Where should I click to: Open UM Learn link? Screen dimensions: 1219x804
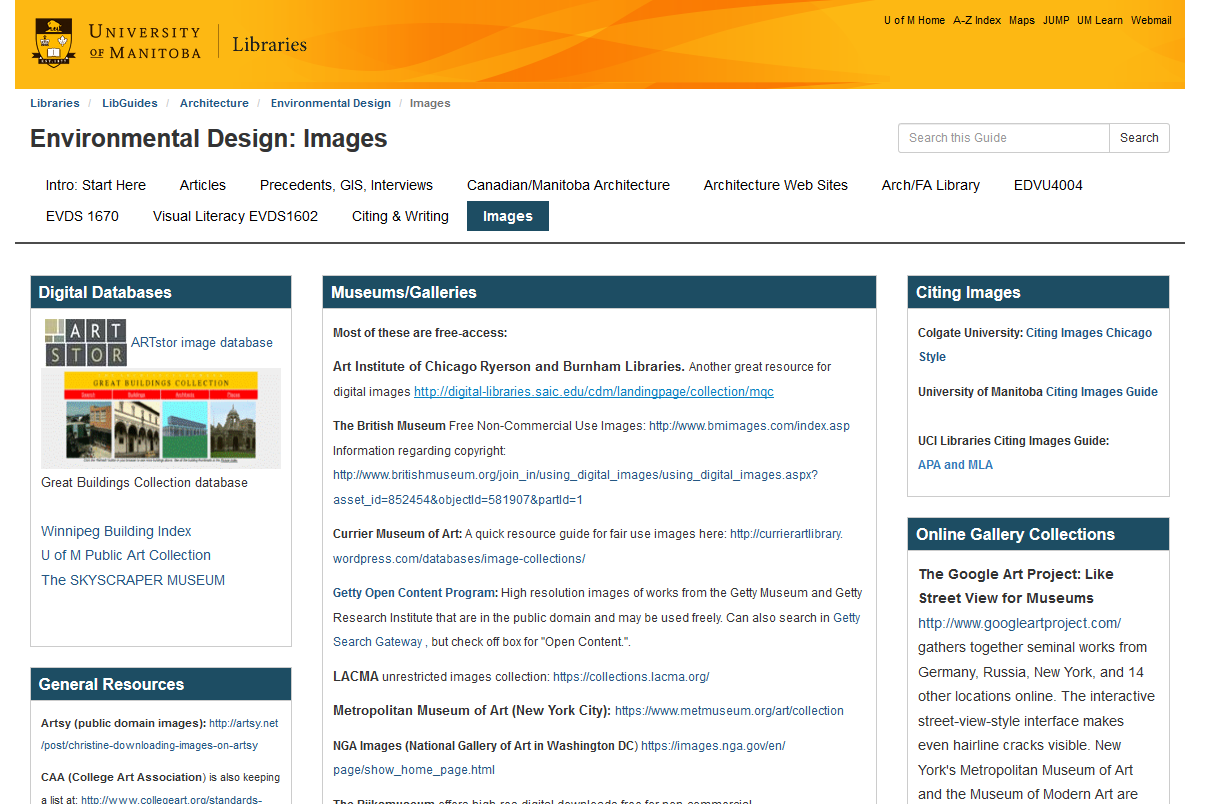(1100, 20)
